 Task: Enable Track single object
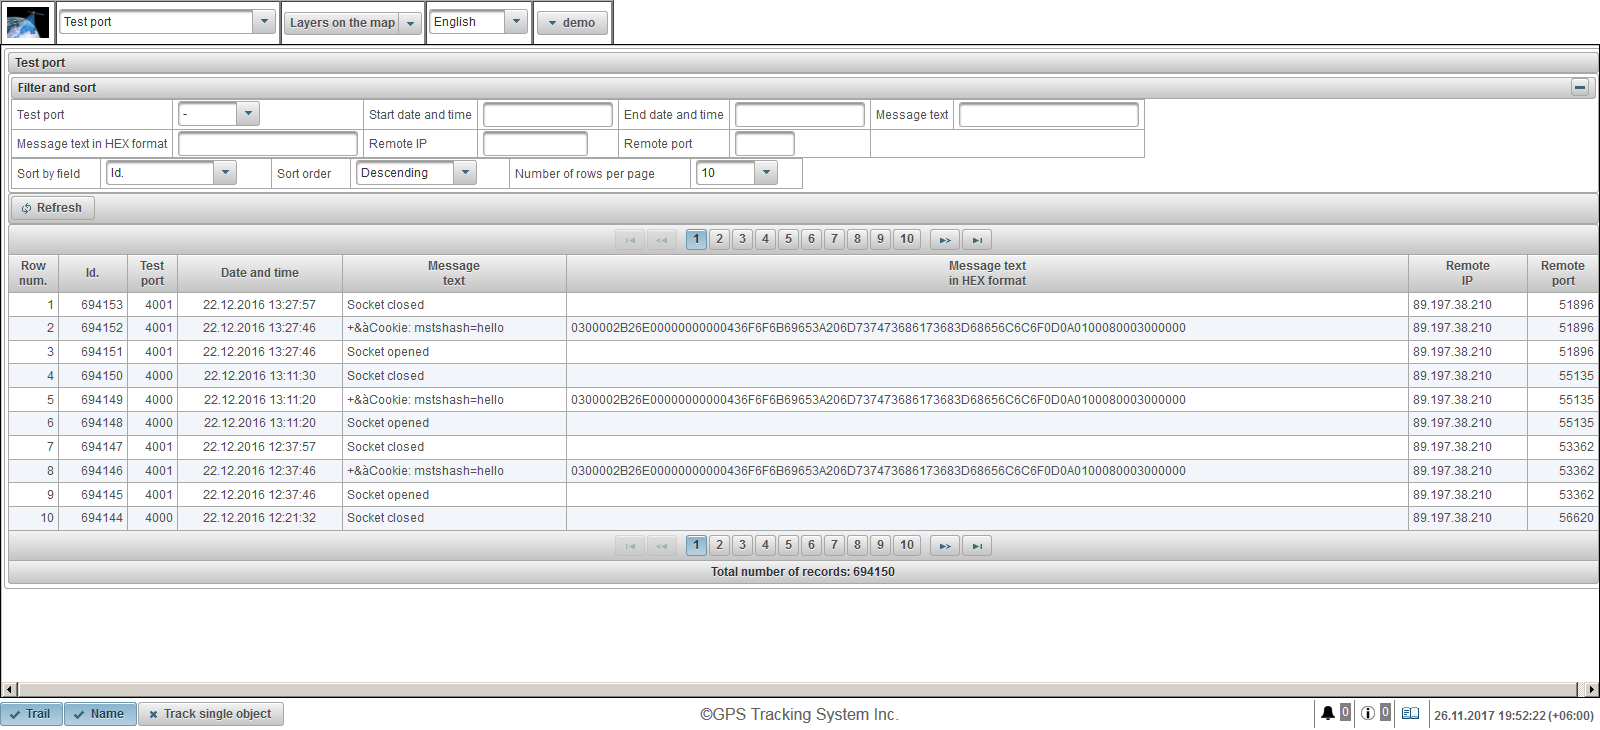click(x=211, y=714)
